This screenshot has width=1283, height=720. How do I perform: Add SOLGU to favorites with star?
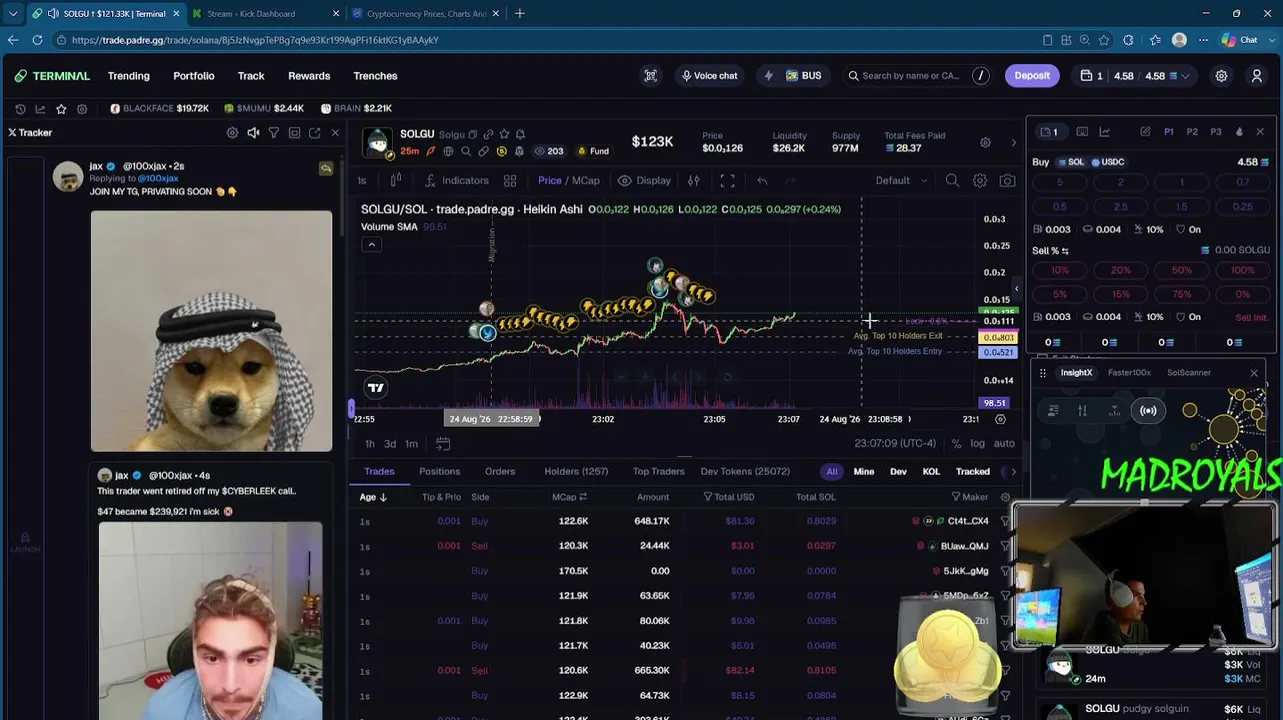[x=504, y=134]
